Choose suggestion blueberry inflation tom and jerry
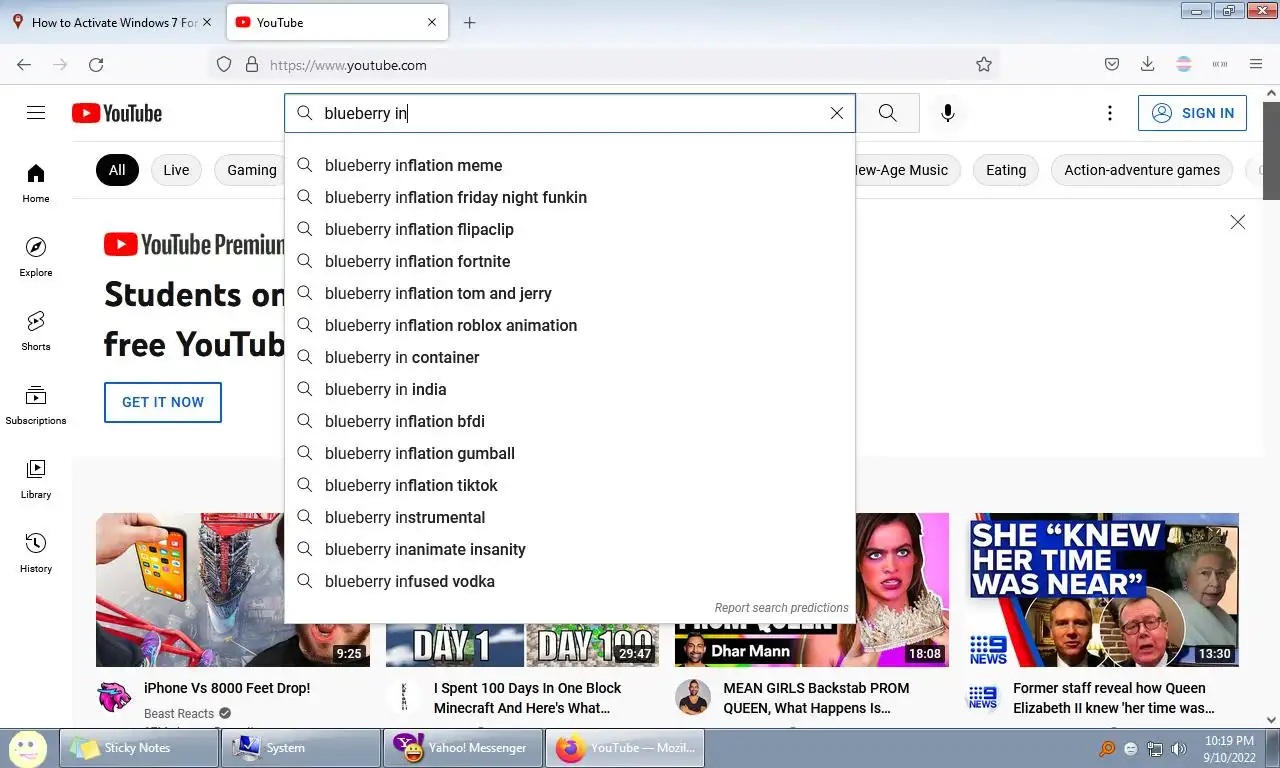1280x768 pixels. pyautogui.click(x=570, y=293)
